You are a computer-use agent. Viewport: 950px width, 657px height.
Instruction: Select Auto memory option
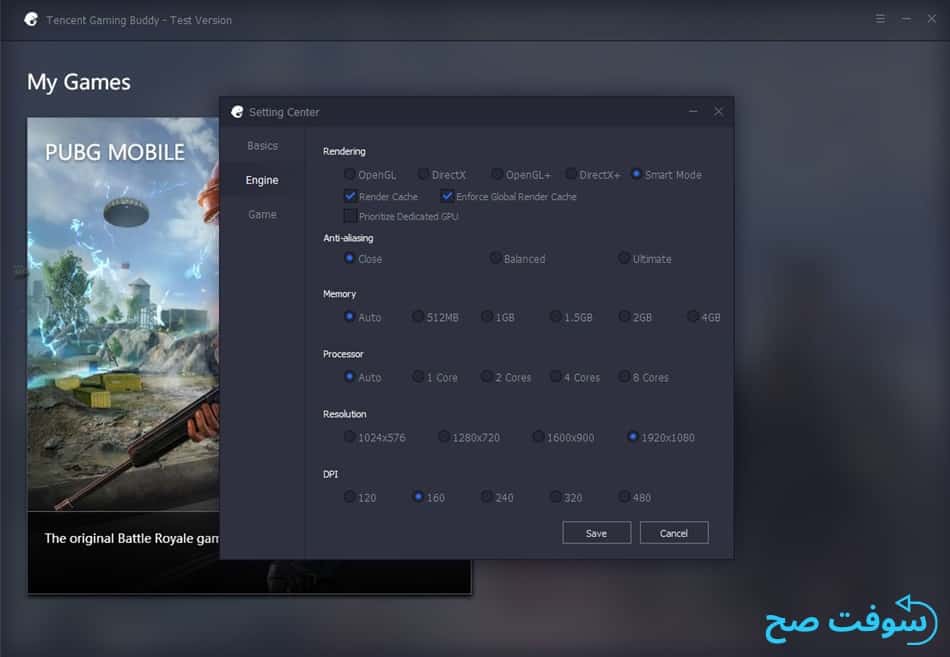click(350, 316)
